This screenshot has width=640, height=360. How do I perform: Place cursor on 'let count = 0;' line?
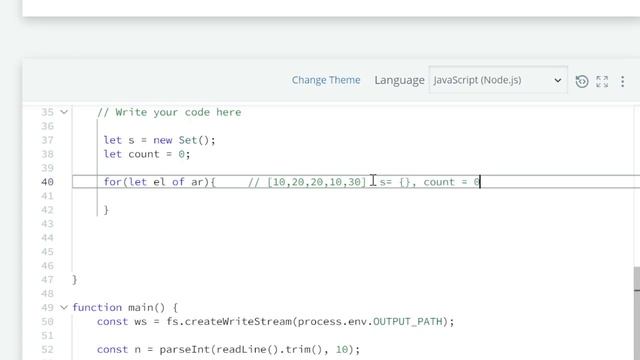coord(147,154)
